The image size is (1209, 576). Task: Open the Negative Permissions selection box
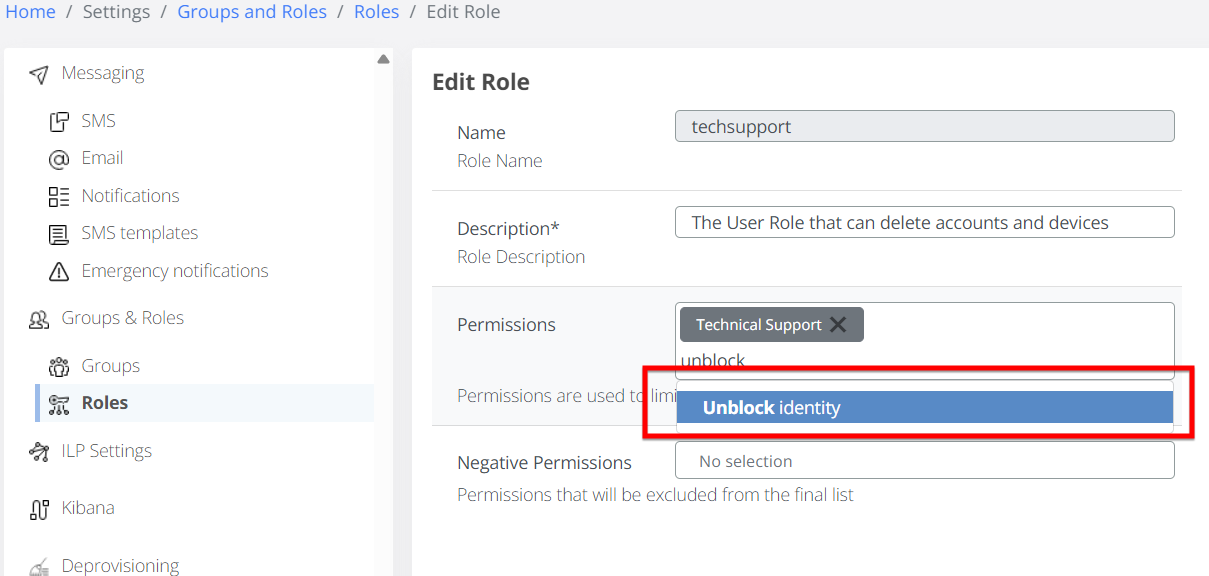924,461
